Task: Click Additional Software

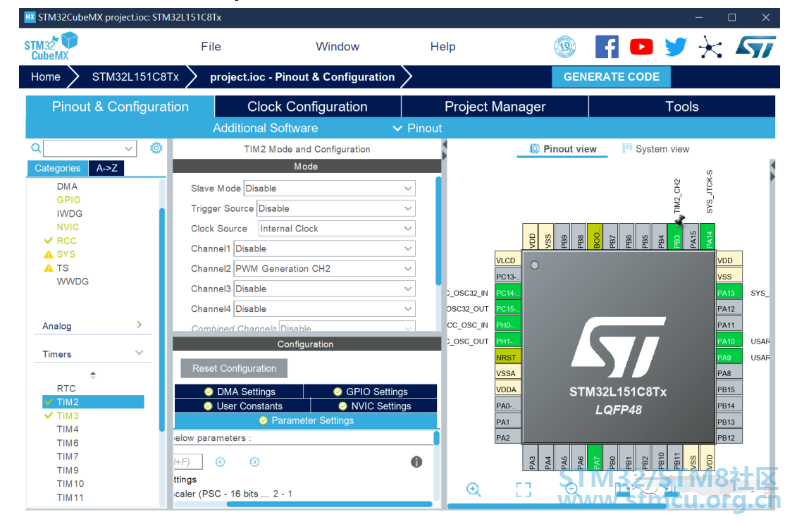Action: coord(265,128)
